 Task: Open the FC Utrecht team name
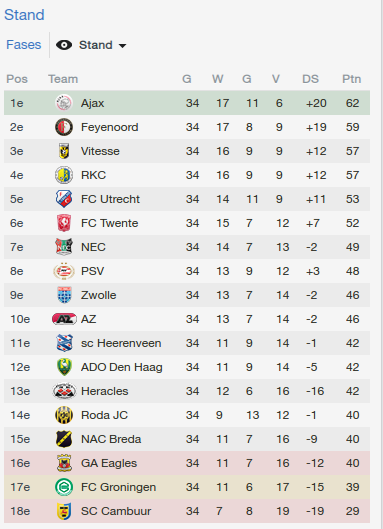pos(110,199)
